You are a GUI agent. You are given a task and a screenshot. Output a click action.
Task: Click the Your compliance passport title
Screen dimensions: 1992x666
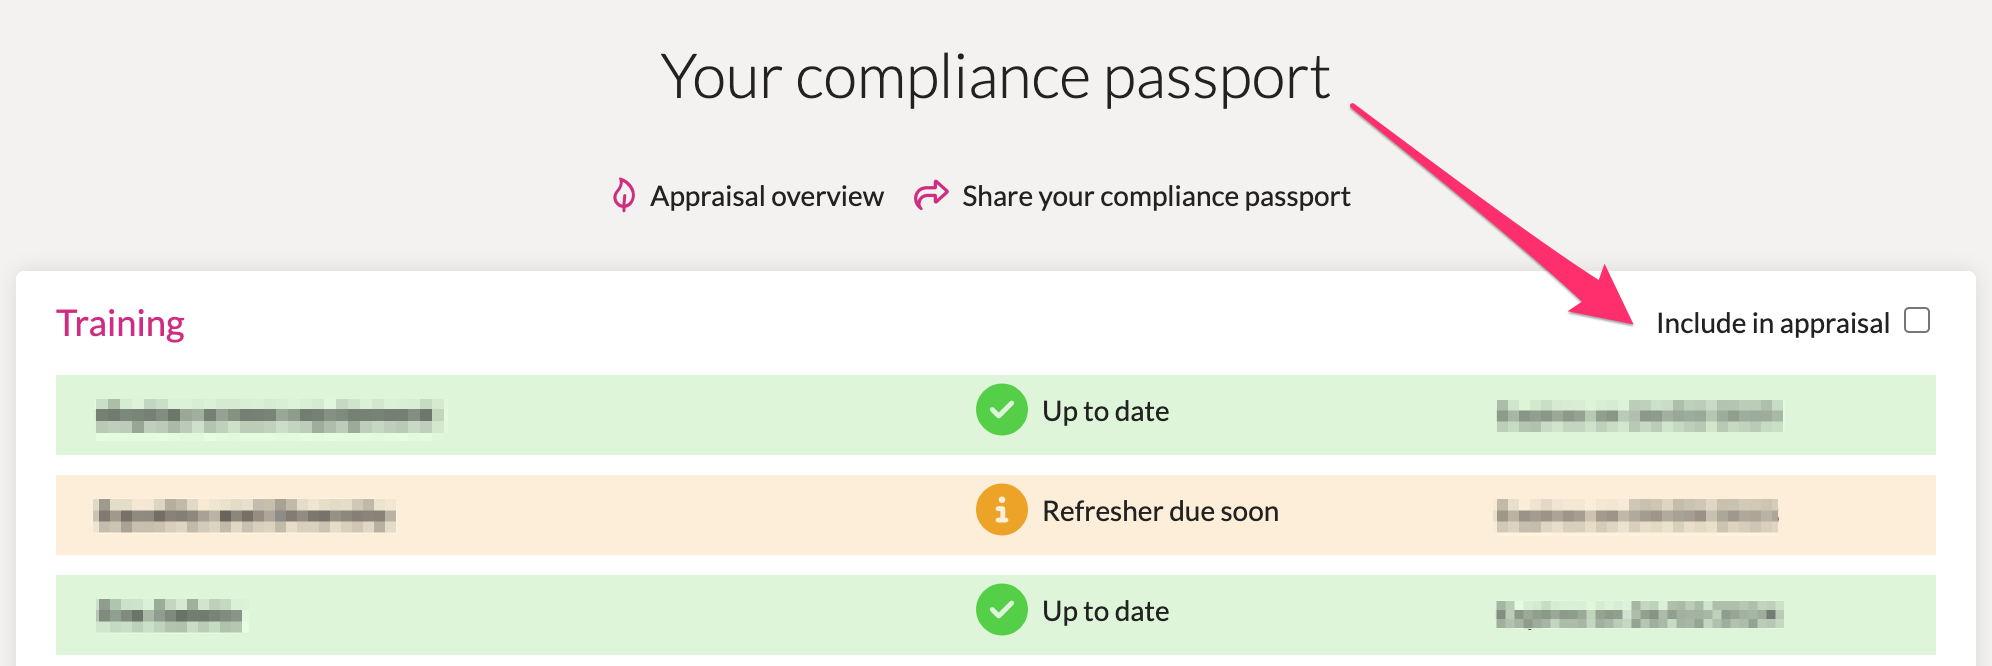(995, 77)
